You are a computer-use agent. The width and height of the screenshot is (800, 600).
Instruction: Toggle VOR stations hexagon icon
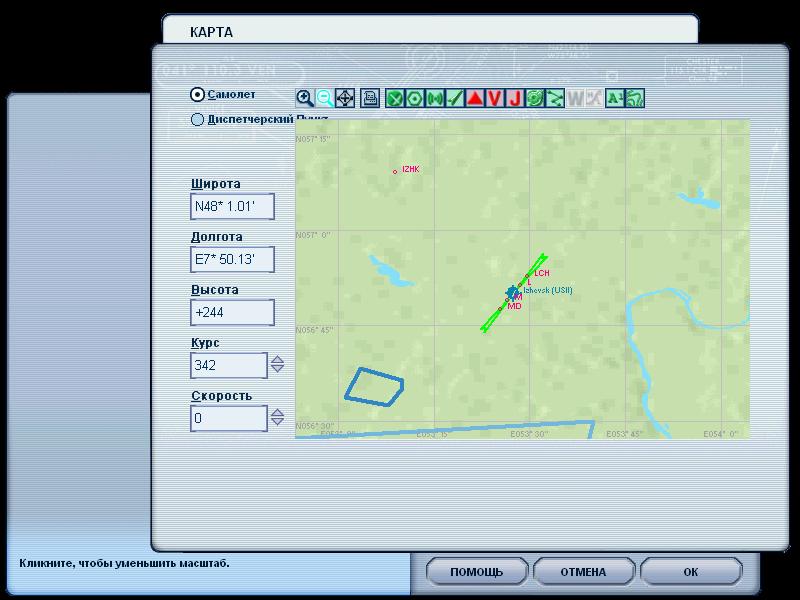(x=414, y=98)
